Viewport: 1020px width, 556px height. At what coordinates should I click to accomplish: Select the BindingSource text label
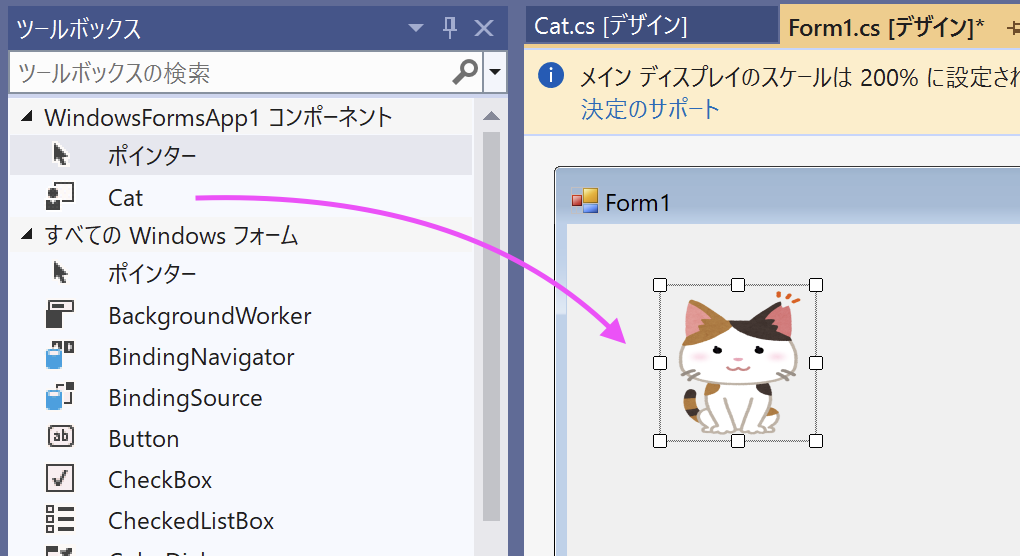pyautogui.click(x=185, y=398)
